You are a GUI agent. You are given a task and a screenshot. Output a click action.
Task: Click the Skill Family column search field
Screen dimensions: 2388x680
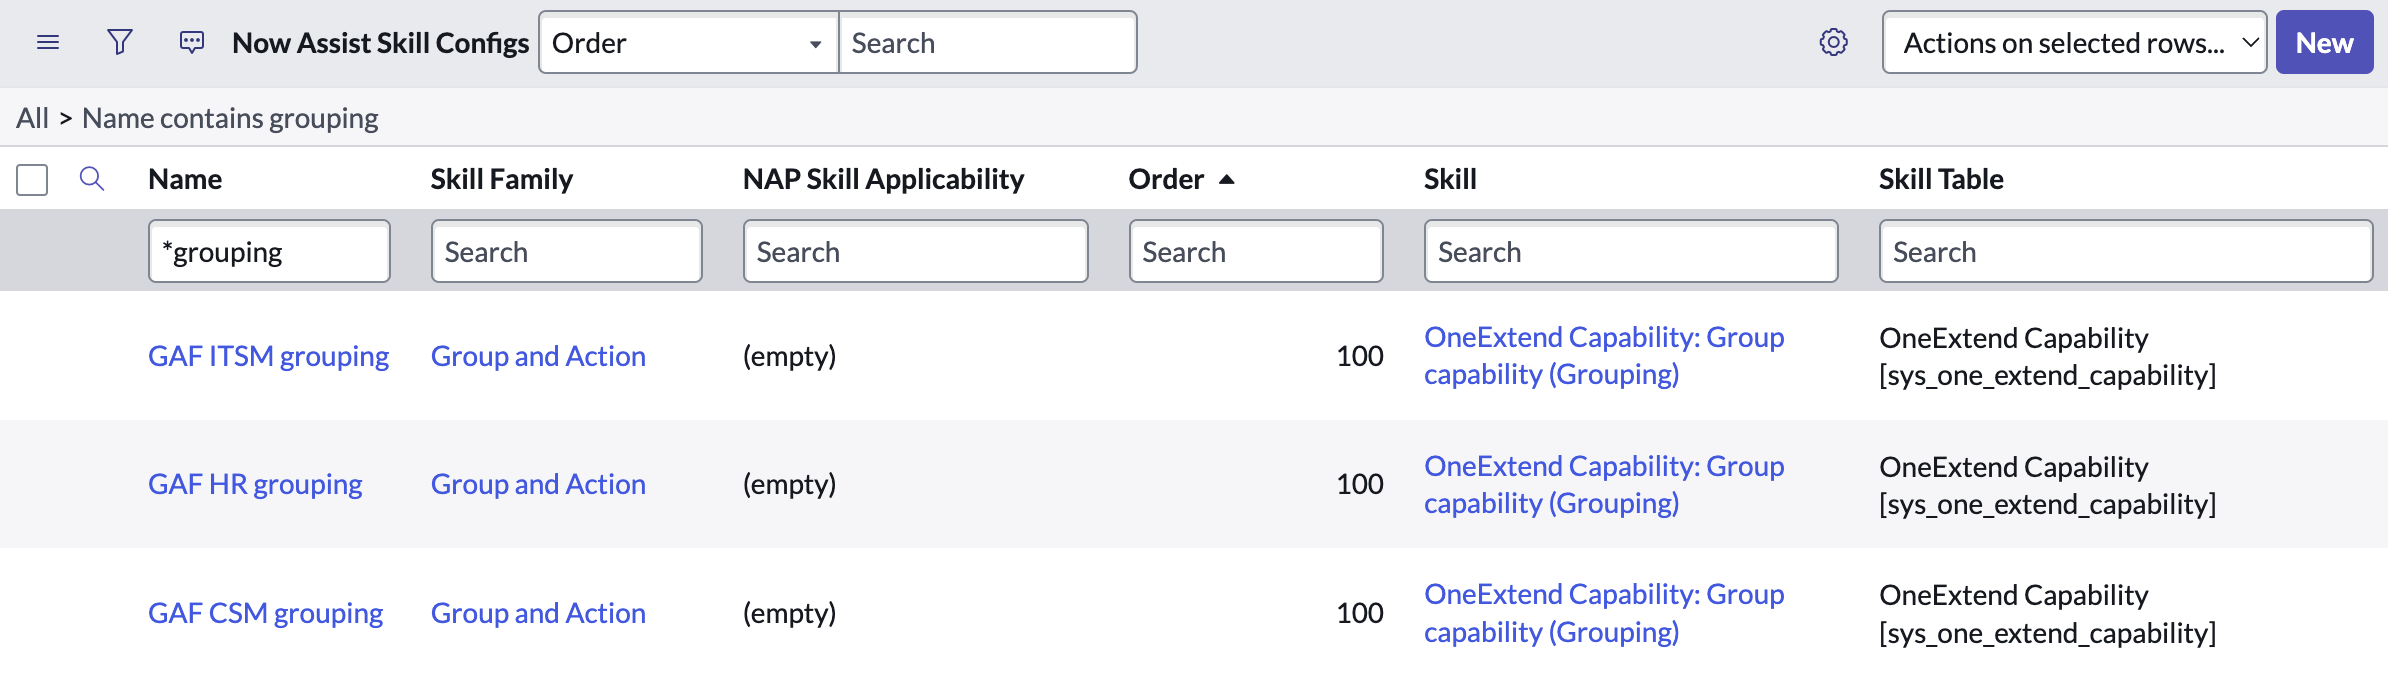click(x=566, y=251)
